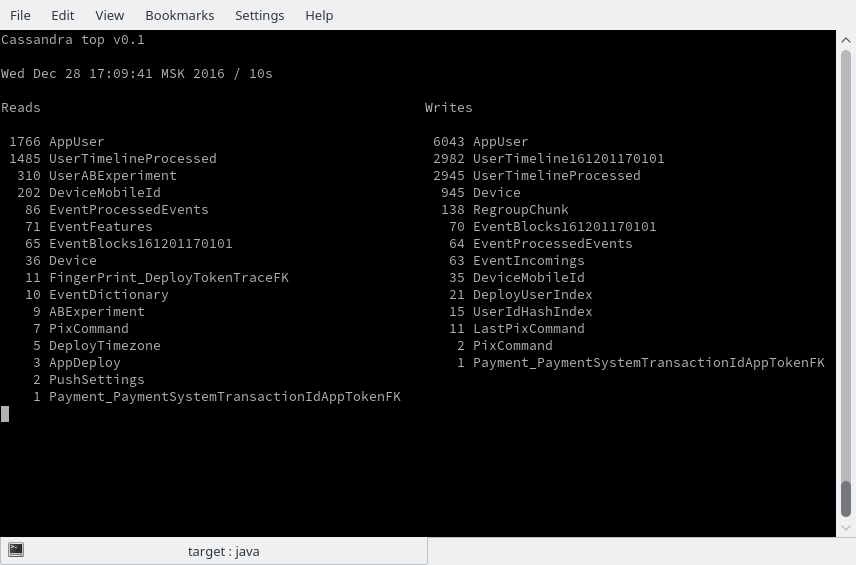Viewport: 856px width, 565px height.
Task: Click the 'Cassandra top v0.1' title line
Action: point(73,40)
